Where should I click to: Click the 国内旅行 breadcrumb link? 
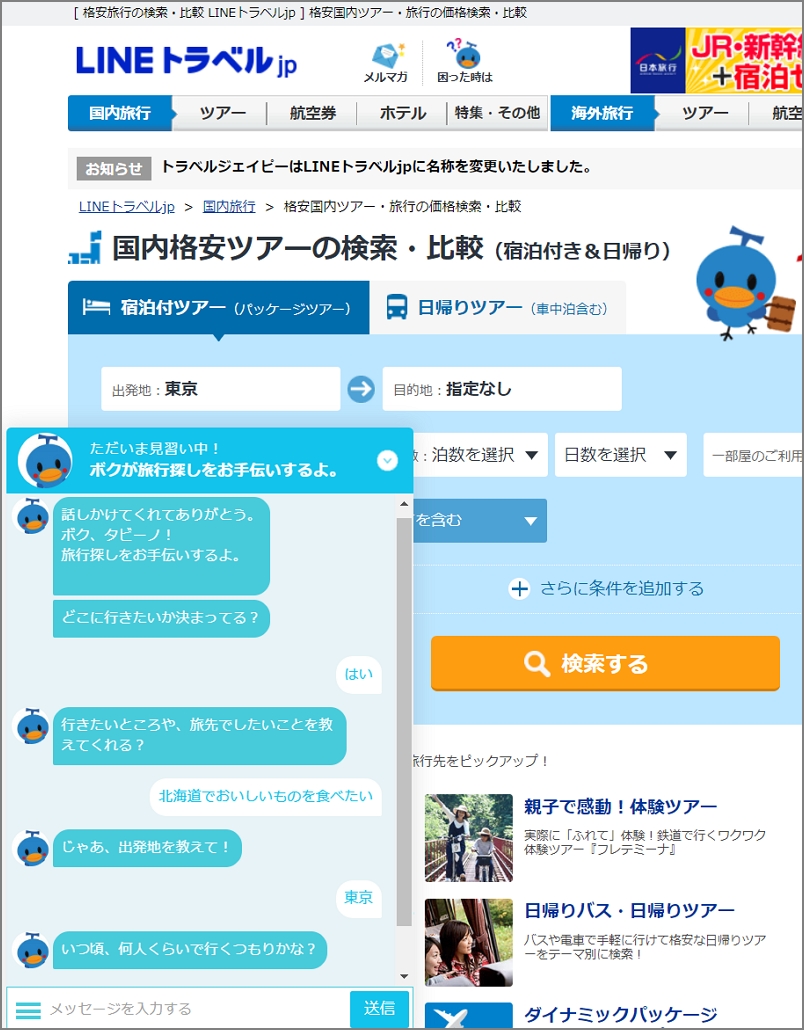coord(229,206)
